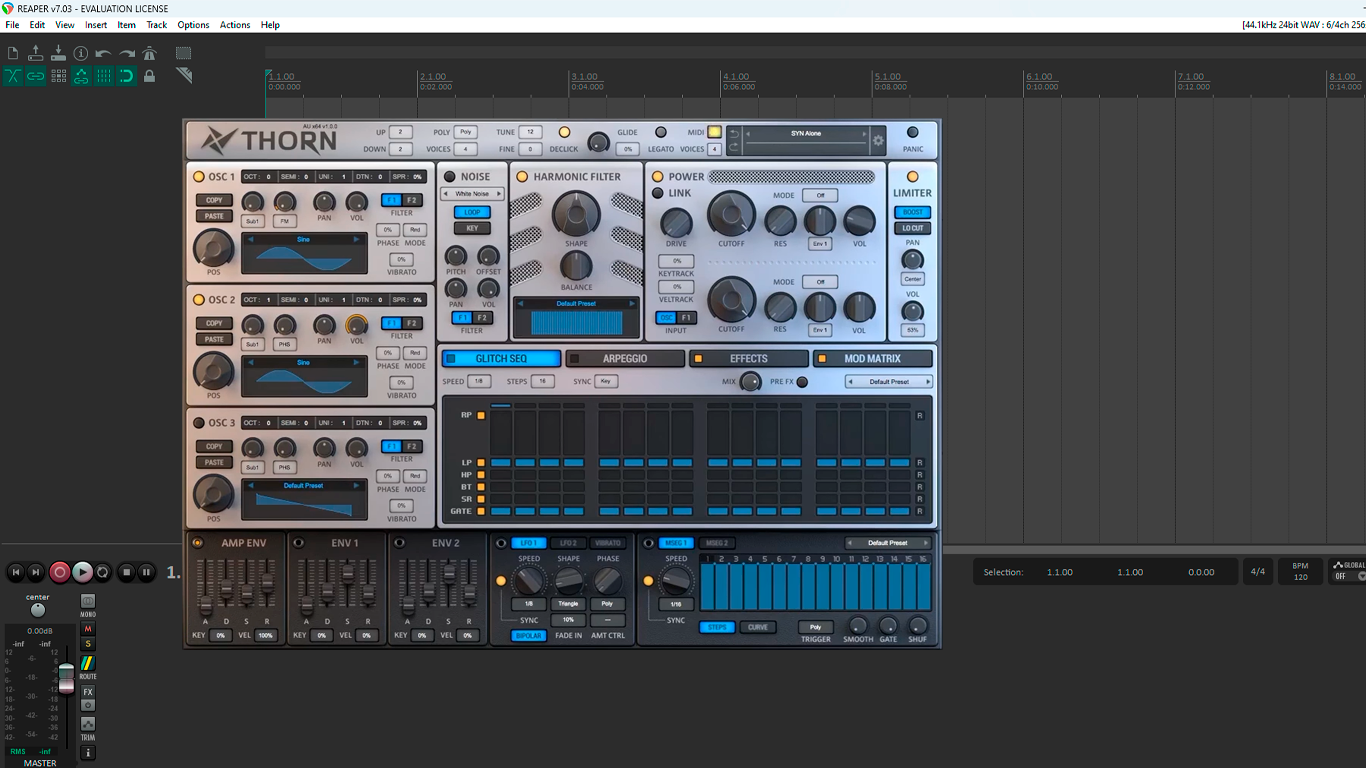Open the White Noise type selector
Viewport: 1366px width, 768px height.
tap(472, 194)
